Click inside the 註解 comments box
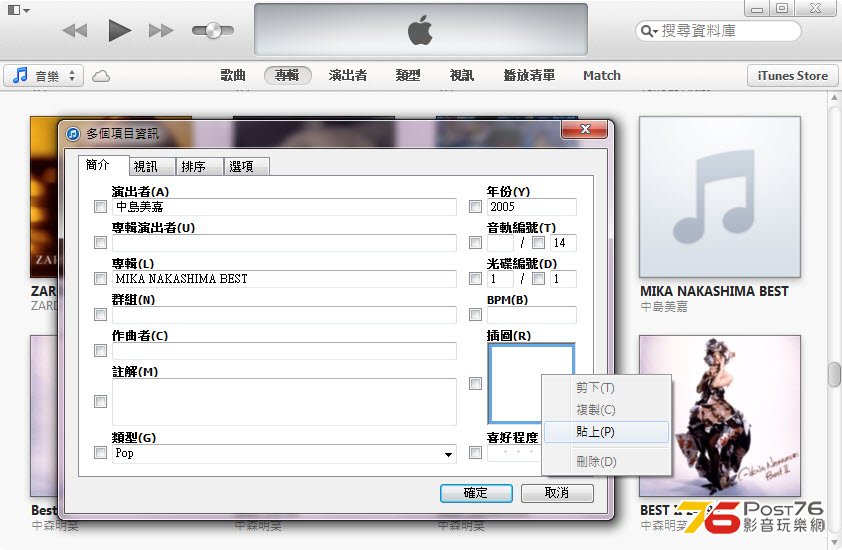 click(284, 402)
